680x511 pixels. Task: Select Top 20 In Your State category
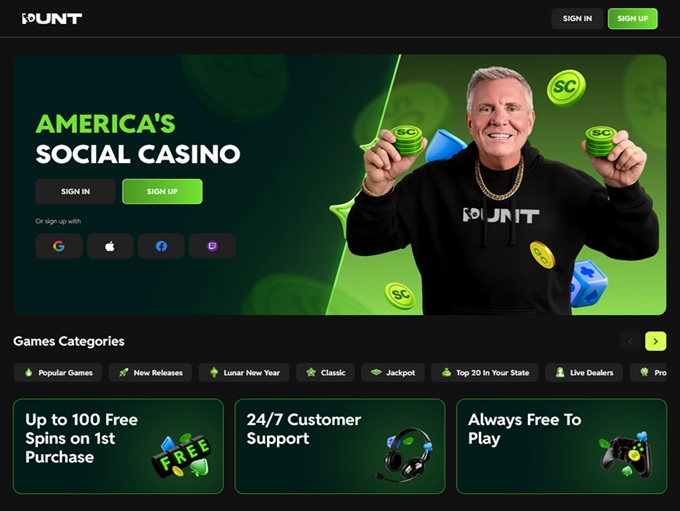[x=485, y=373]
